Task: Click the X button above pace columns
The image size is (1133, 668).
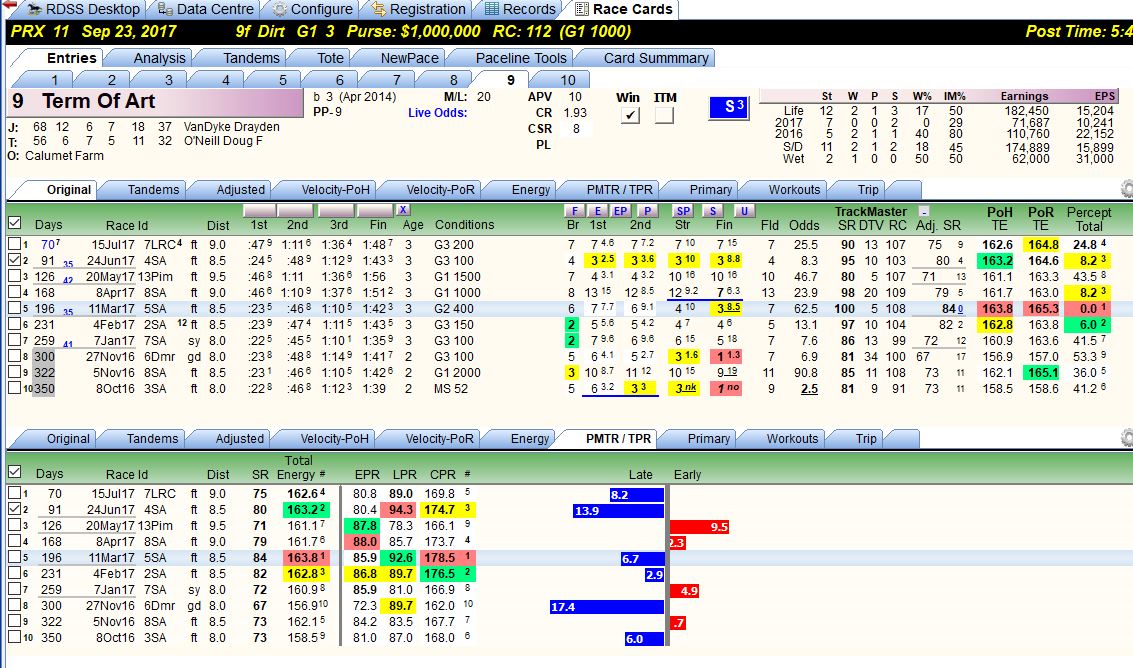Action: point(403,210)
